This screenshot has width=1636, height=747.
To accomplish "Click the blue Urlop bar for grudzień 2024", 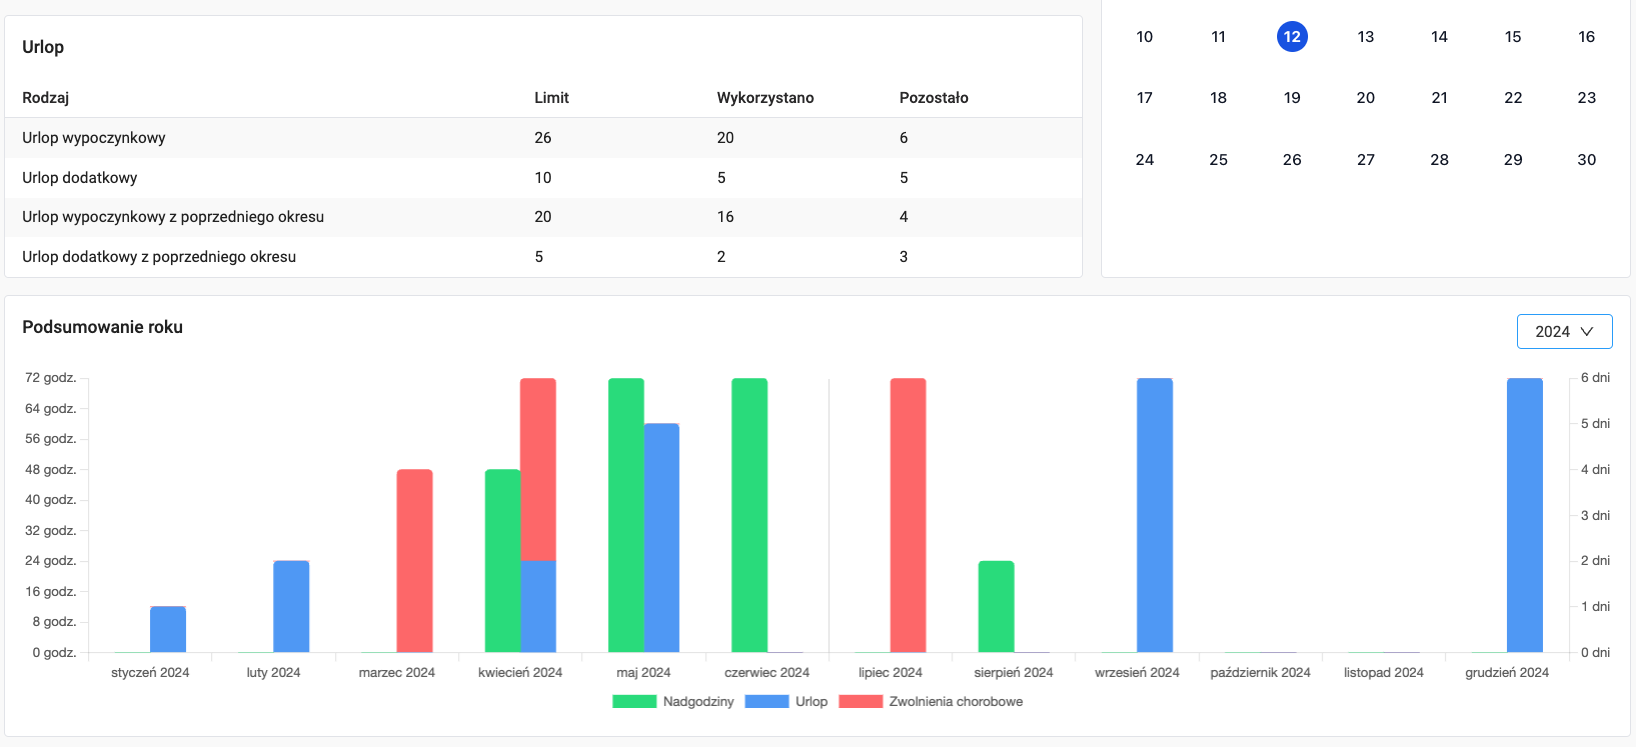I will (1524, 515).
